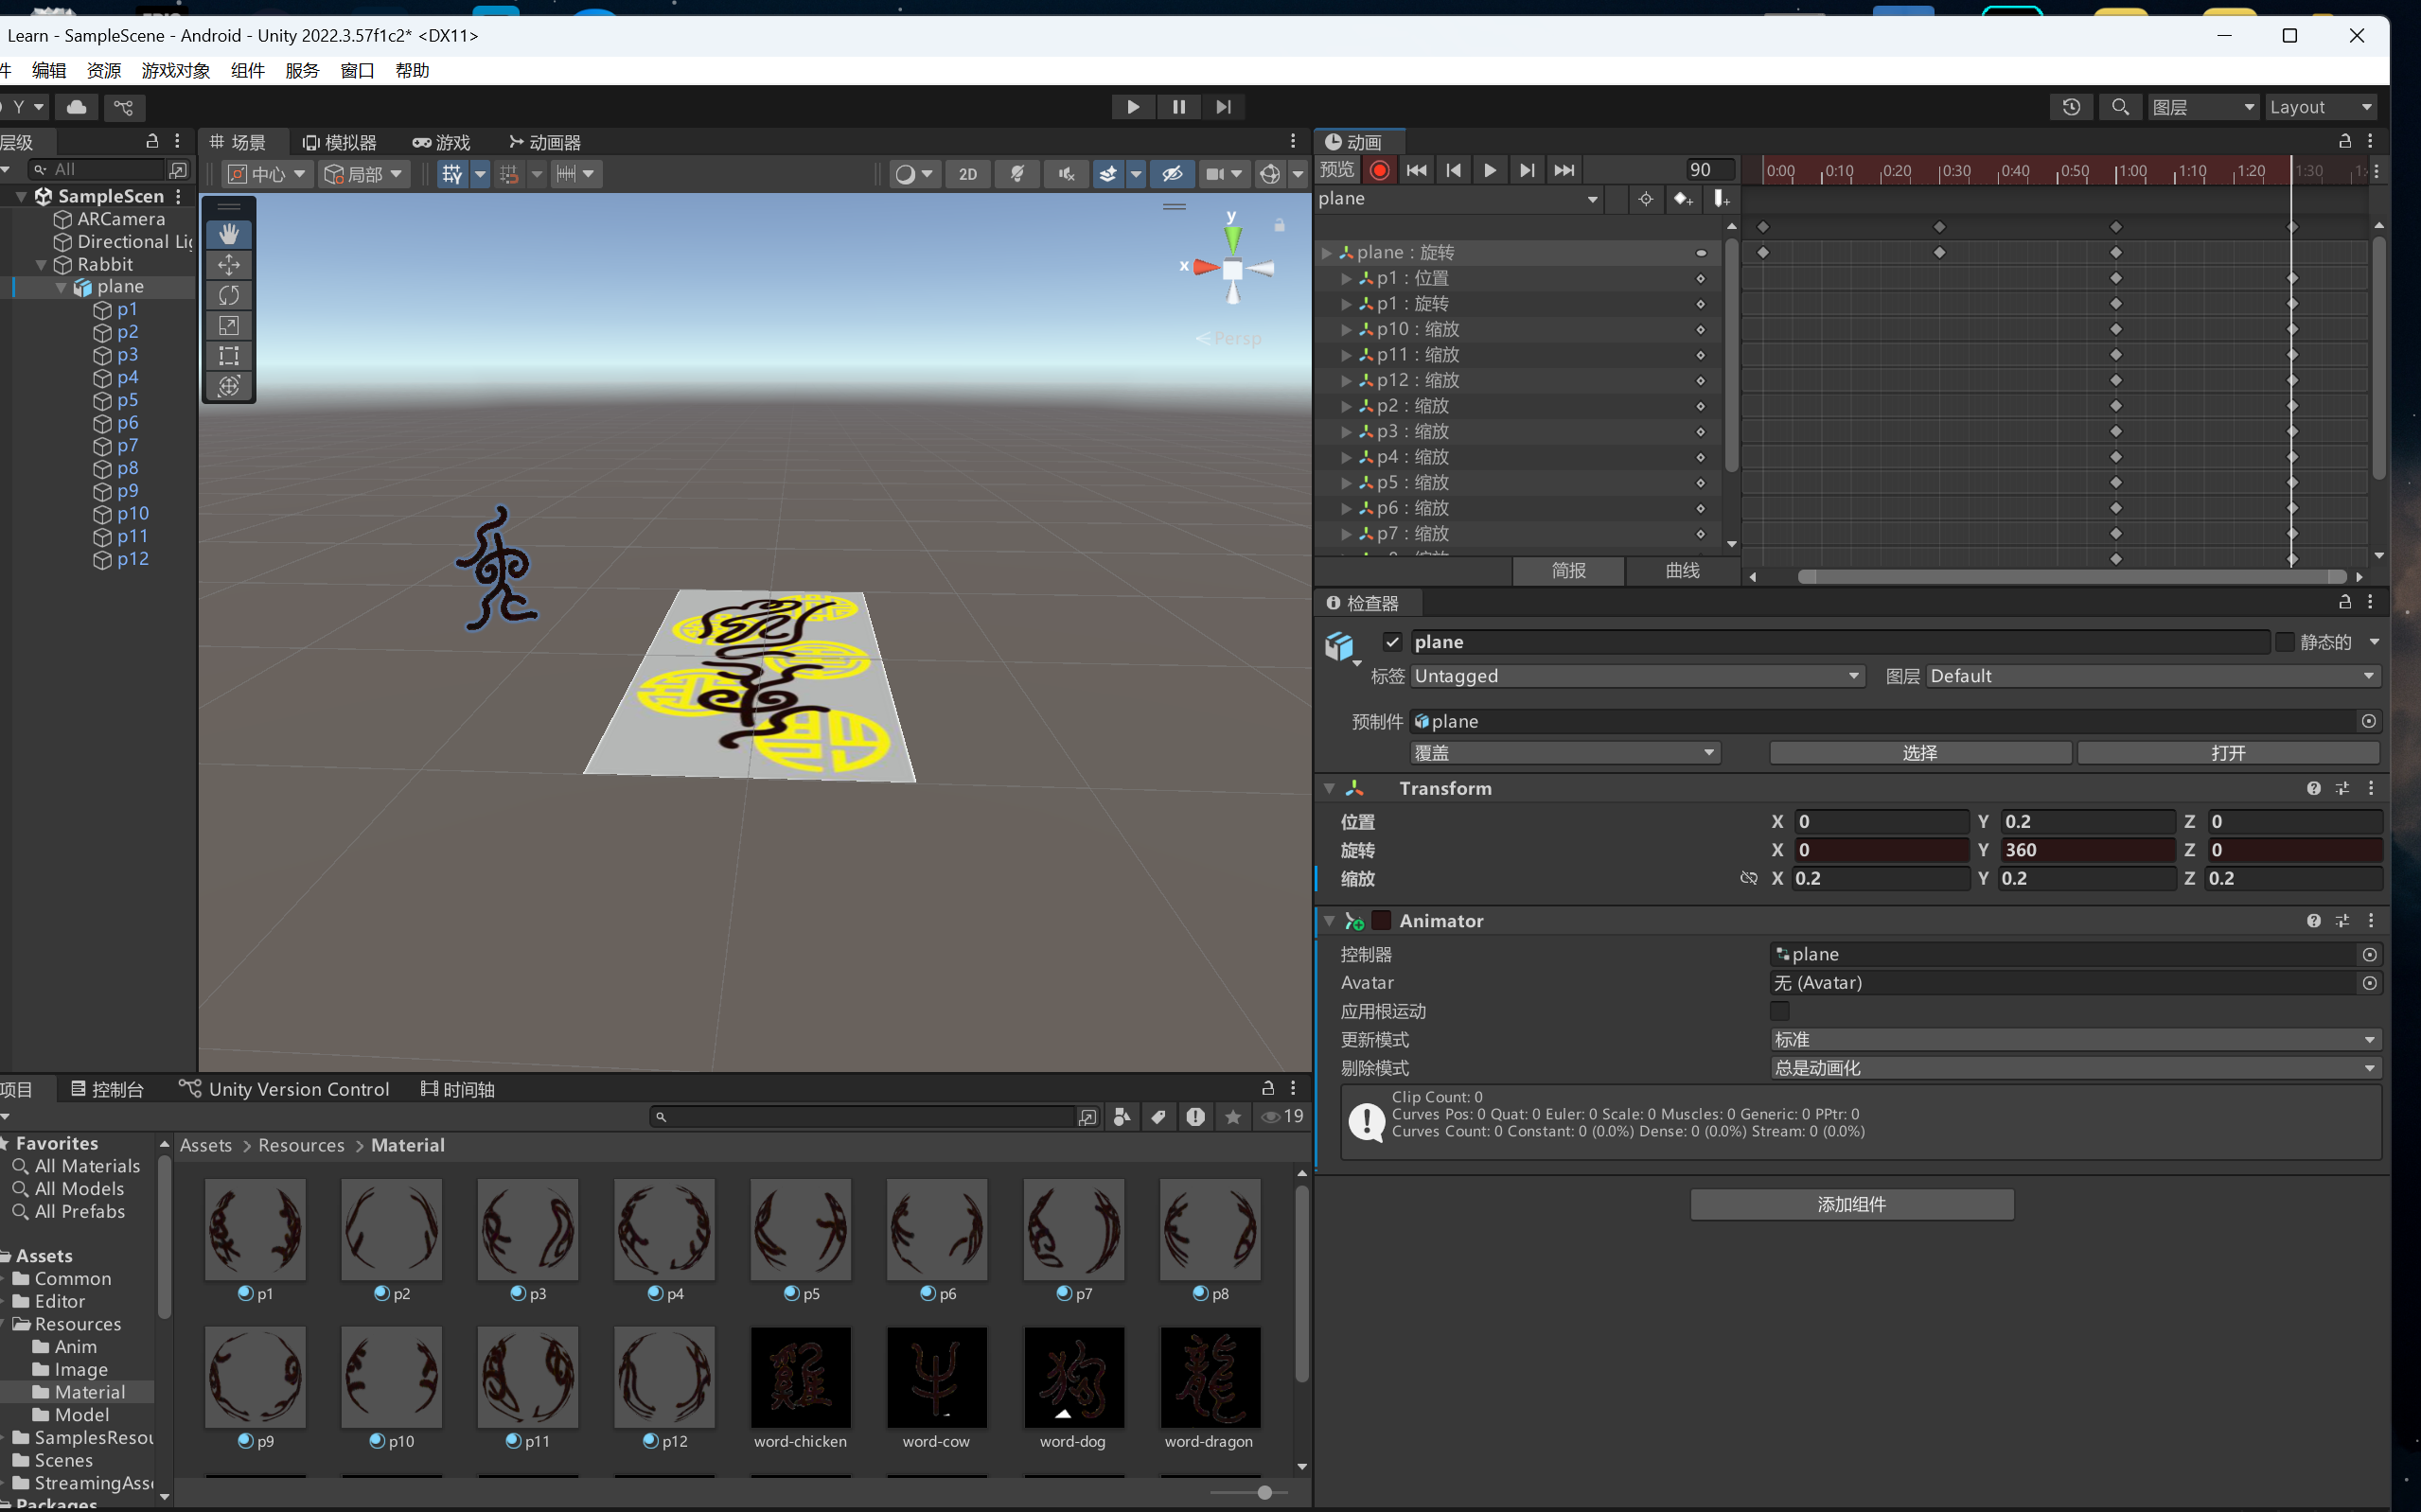Enable the Apply Root Motion checkbox
This screenshot has width=2421, height=1512.
[1780, 1011]
